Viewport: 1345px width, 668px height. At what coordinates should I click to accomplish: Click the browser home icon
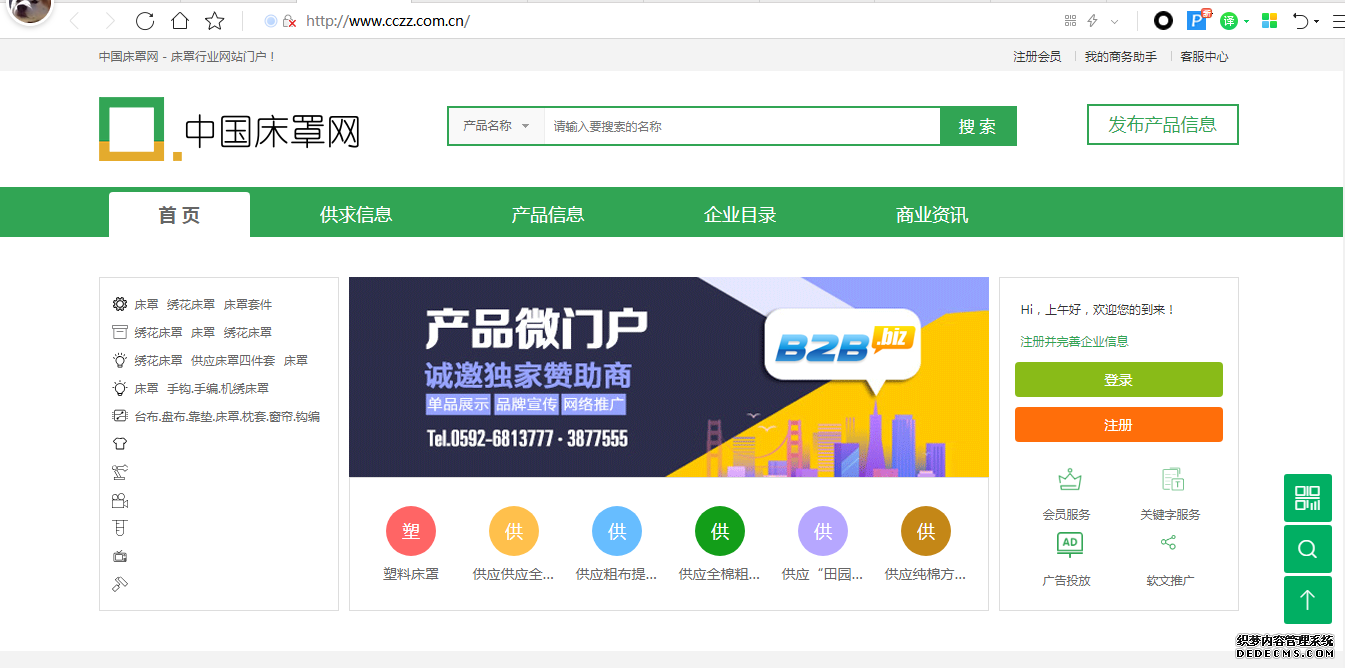[179, 21]
